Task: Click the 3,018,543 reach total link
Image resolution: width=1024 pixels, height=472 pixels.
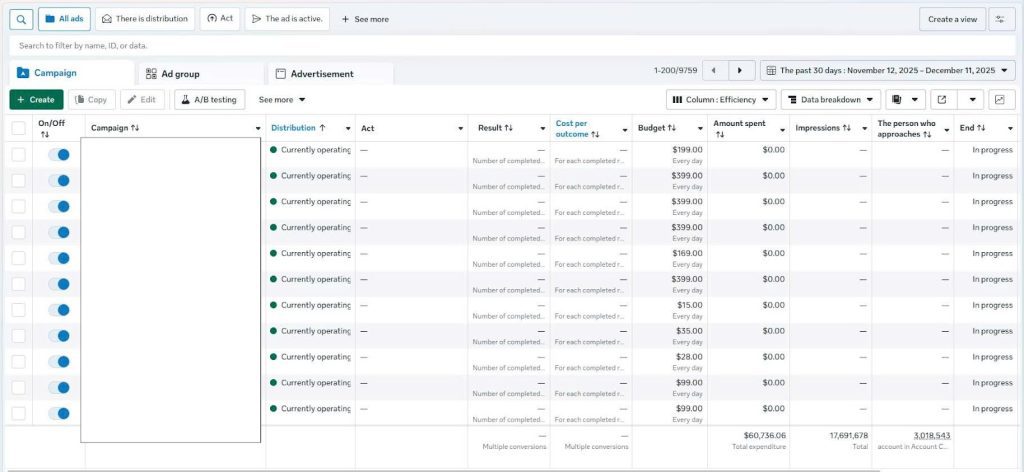Action: 932,435
